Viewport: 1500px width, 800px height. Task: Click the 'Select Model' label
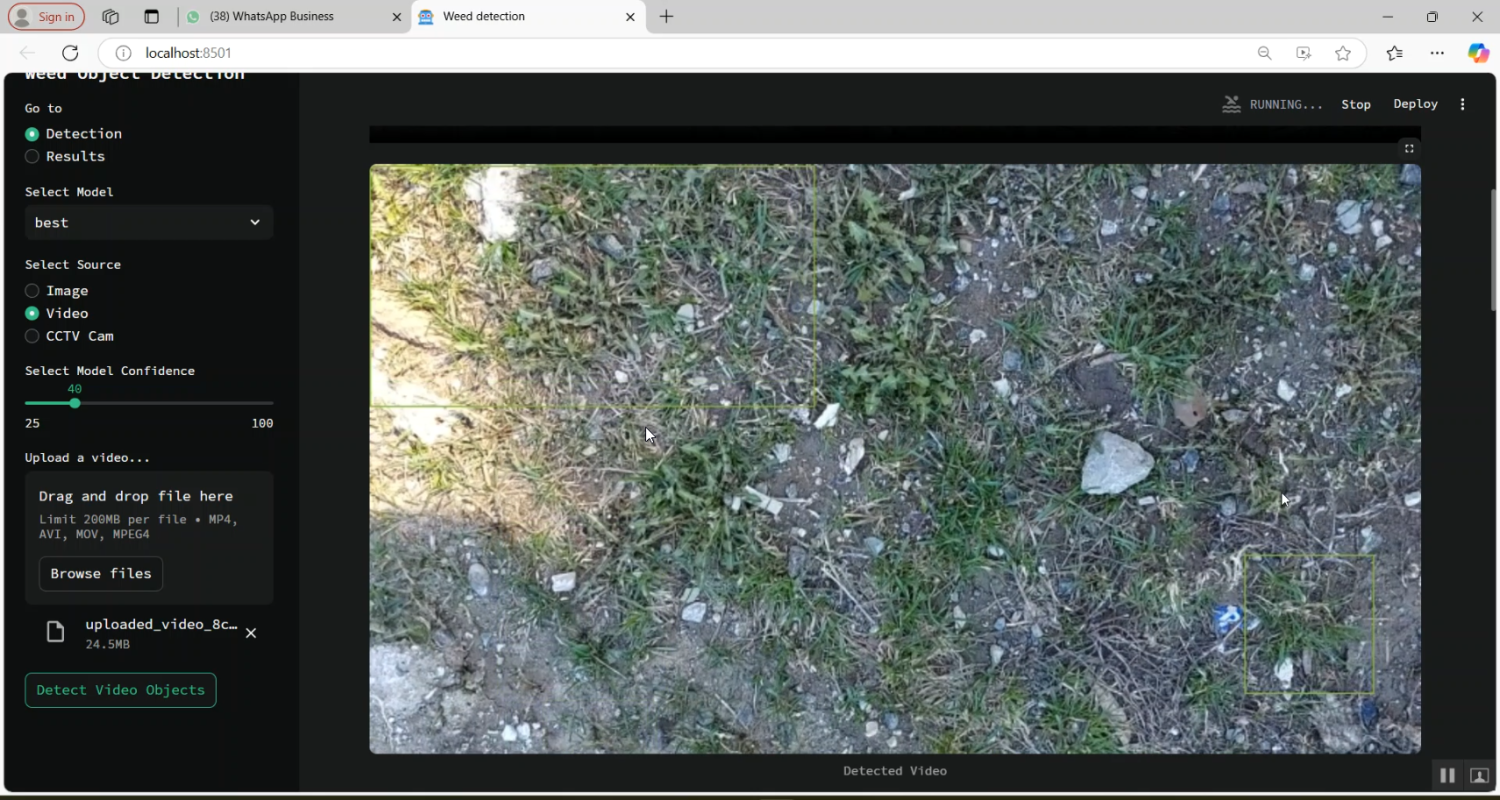click(x=69, y=192)
